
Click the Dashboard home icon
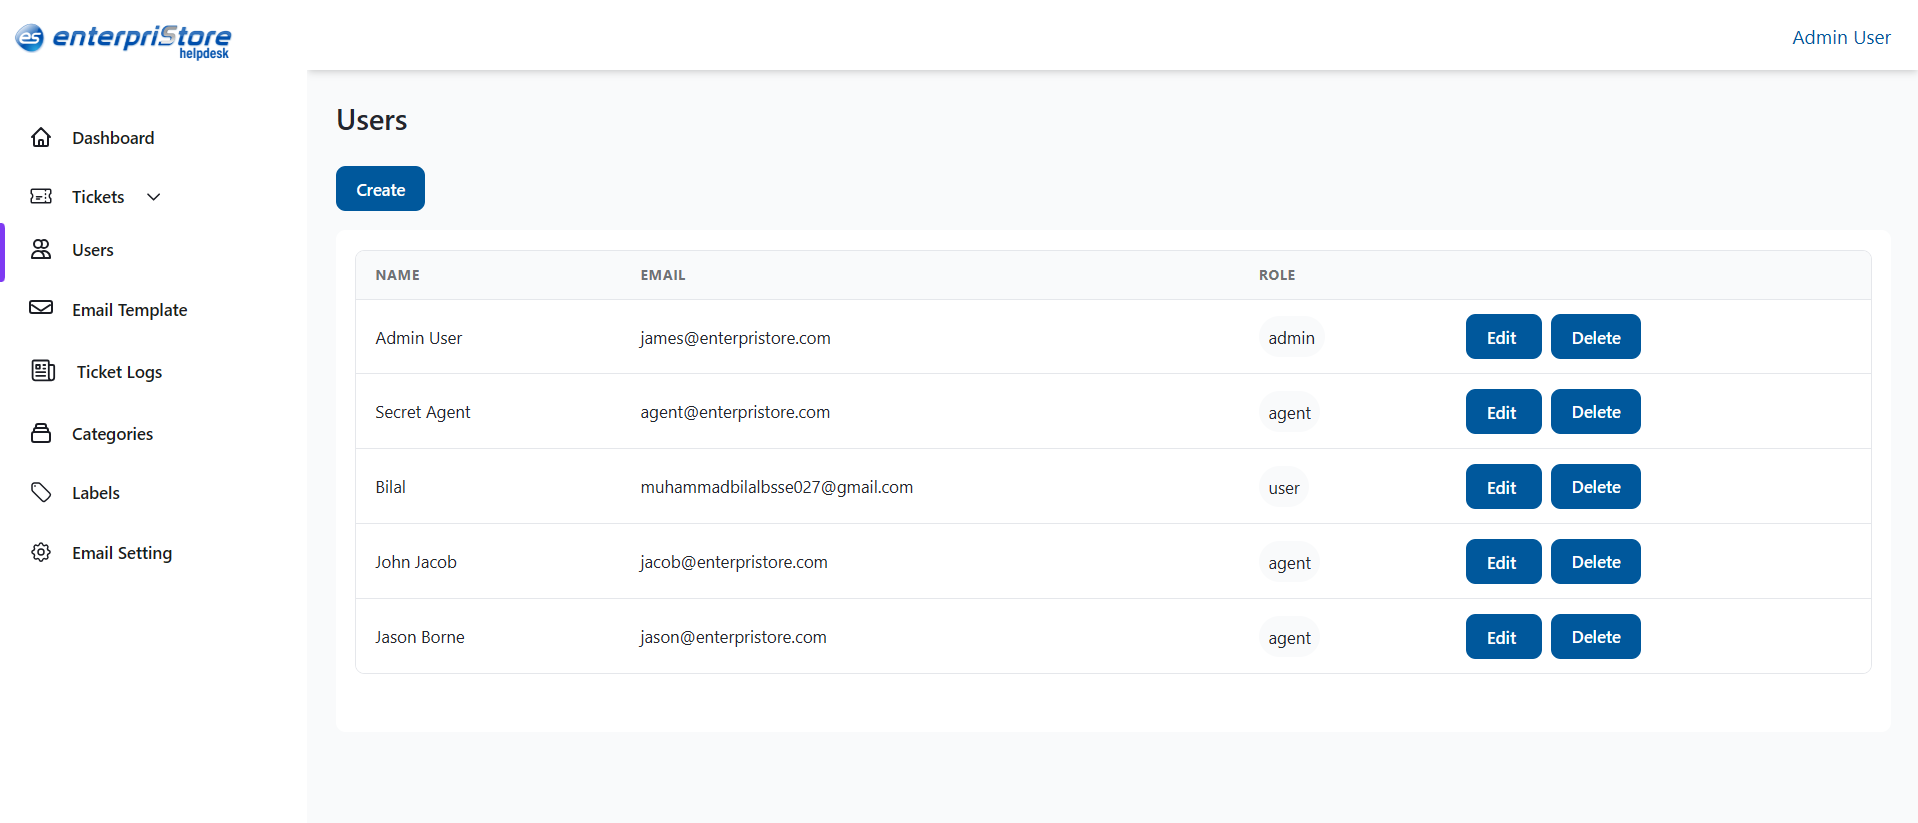pos(41,137)
